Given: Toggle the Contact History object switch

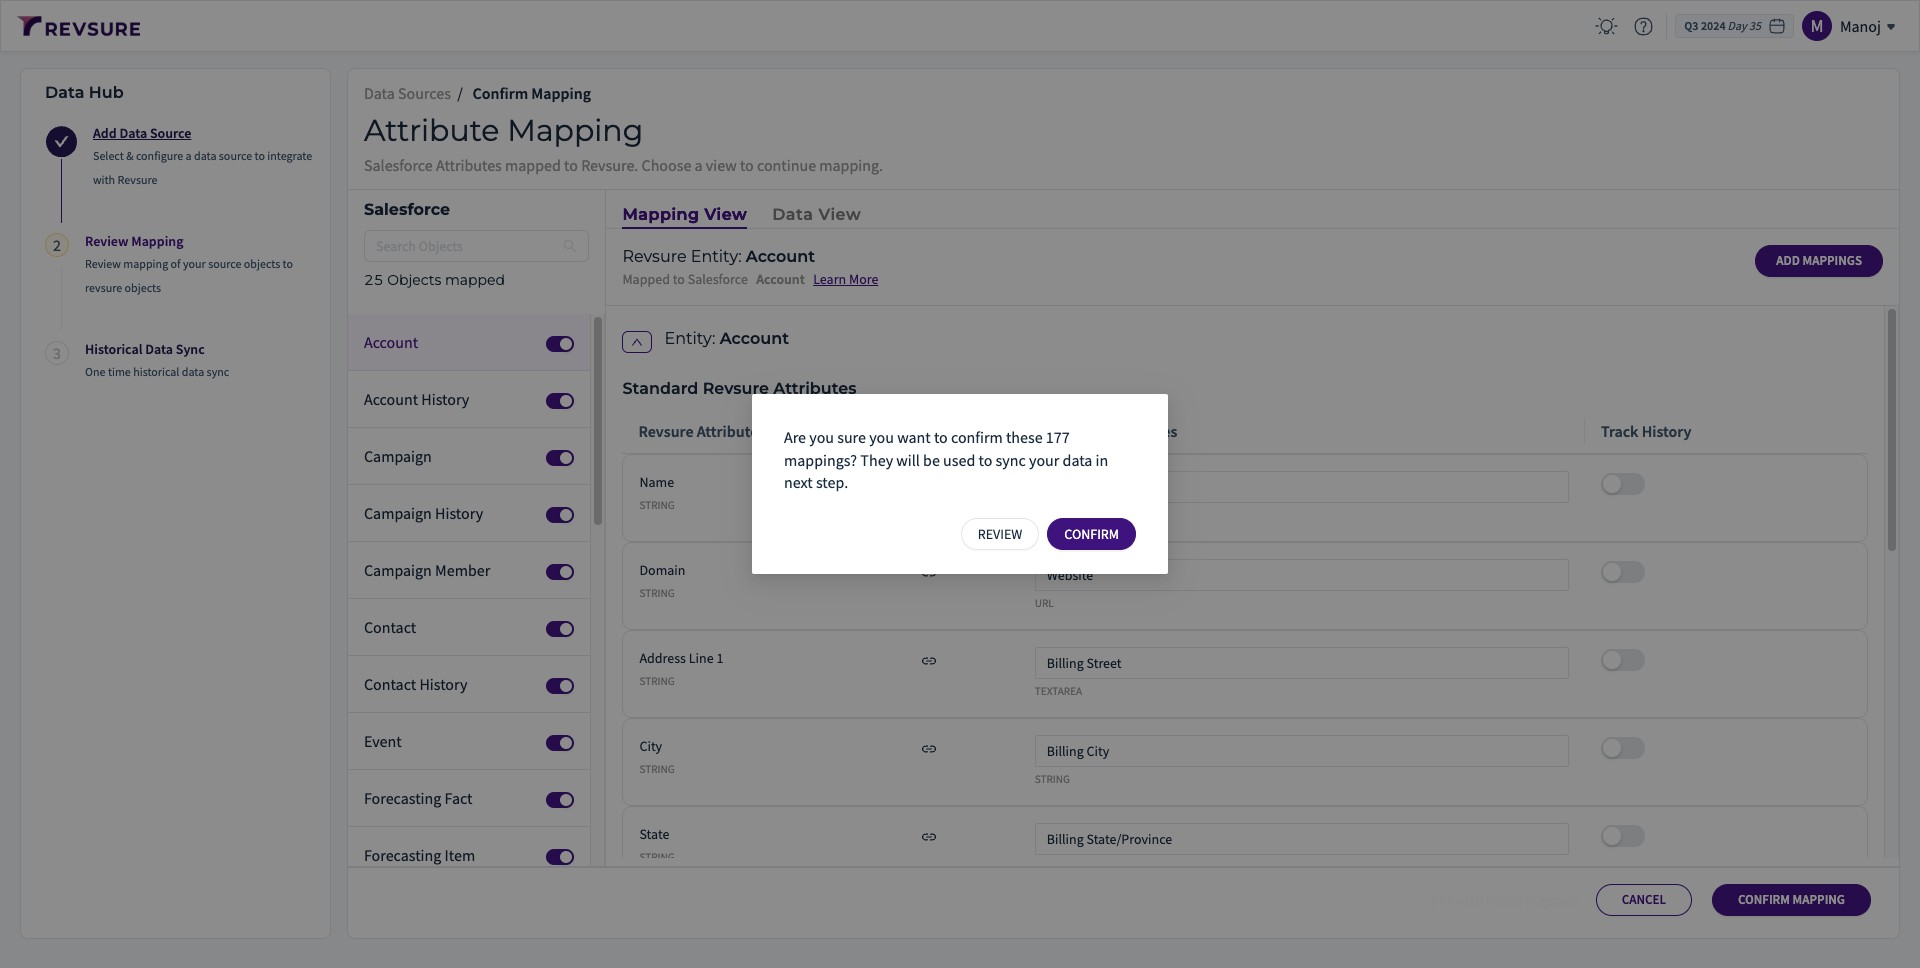Looking at the screenshot, I should [x=560, y=686].
